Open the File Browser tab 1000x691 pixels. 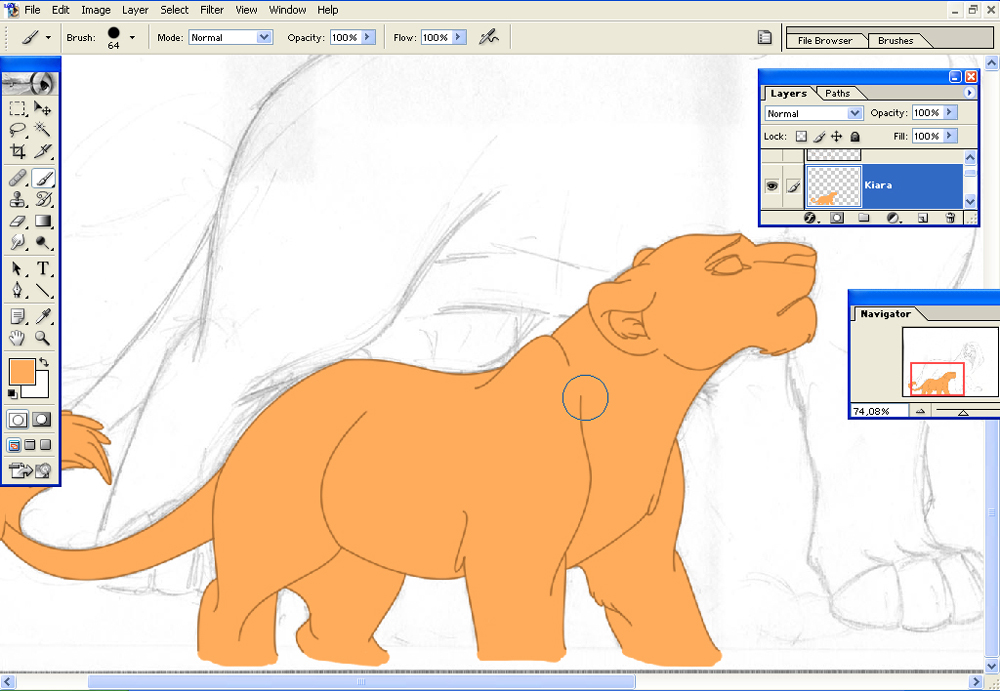point(825,41)
